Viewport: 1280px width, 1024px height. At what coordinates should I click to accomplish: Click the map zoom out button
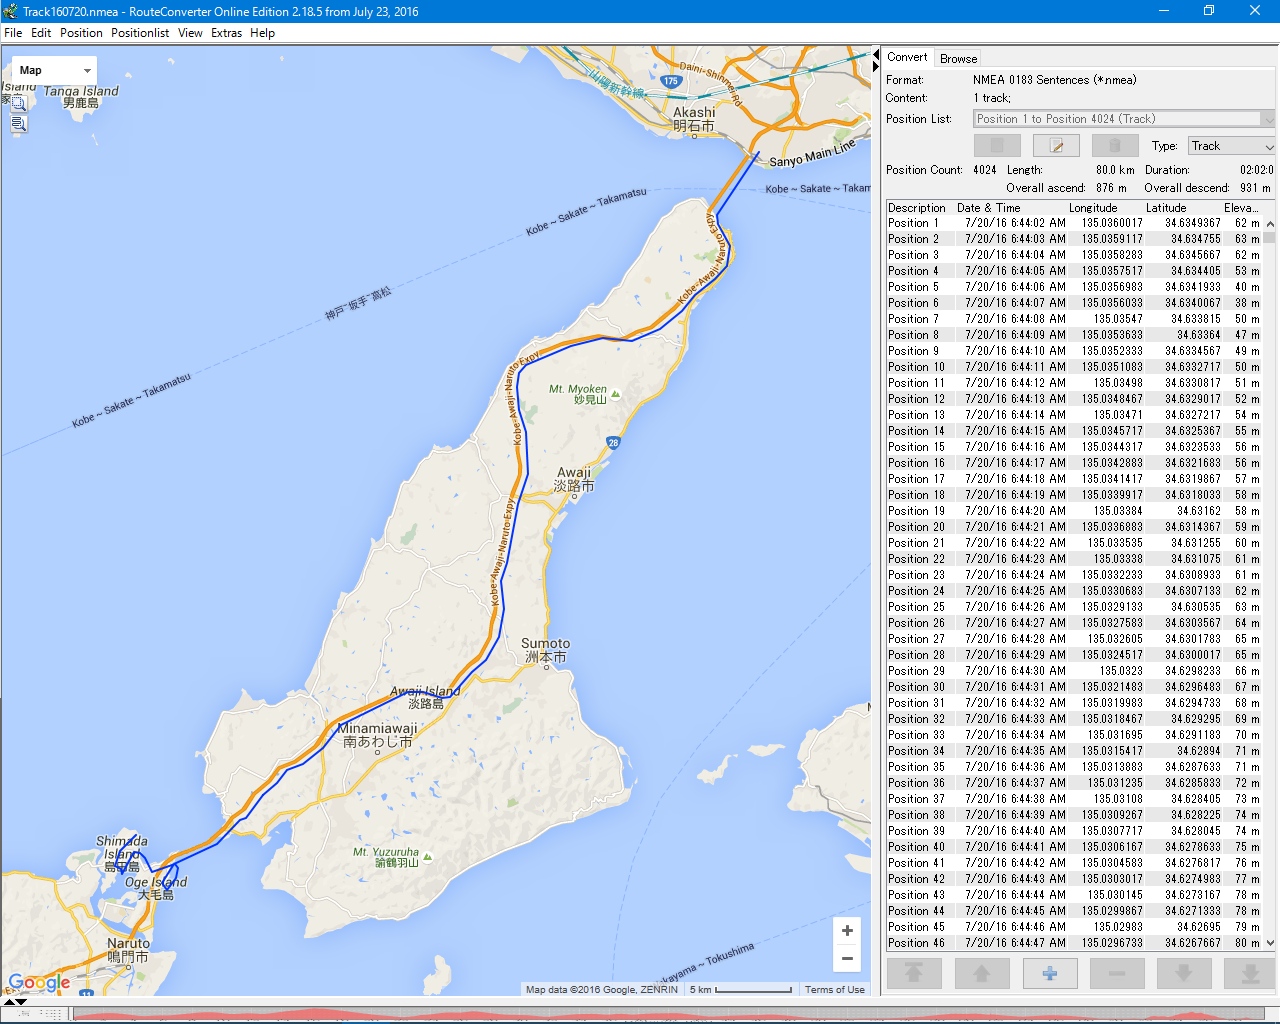tap(847, 959)
